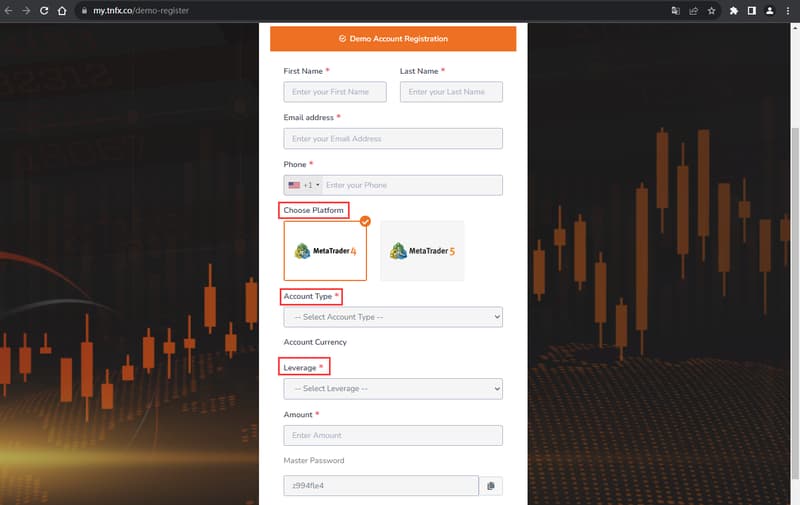This screenshot has width=800, height=505.
Task: Click the Demo Account Registration header button
Action: tap(393, 39)
